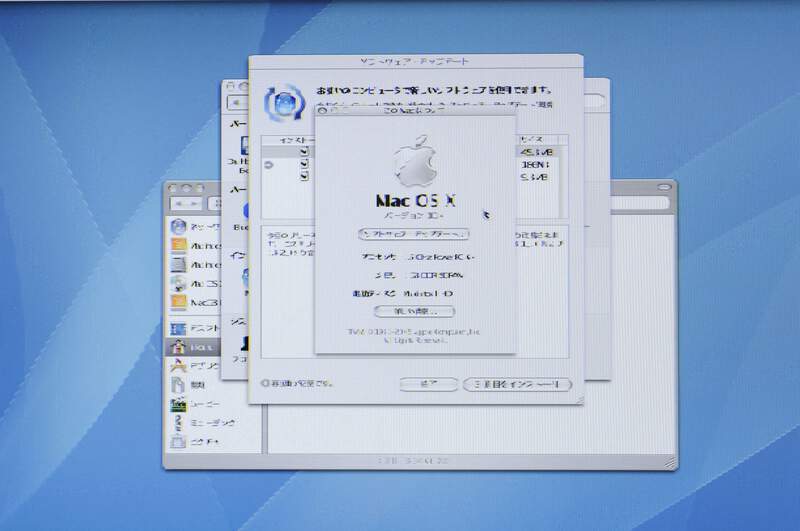Open the Movies icon in Finder sidebar
This screenshot has width=800, height=531.
tap(178, 405)
